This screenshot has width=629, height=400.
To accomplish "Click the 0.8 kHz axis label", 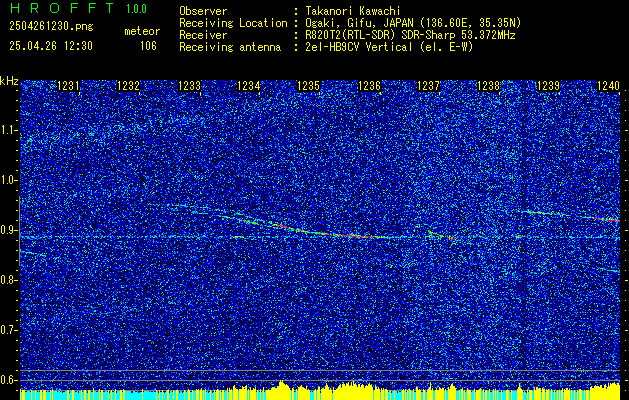I will tap(8, 280).
